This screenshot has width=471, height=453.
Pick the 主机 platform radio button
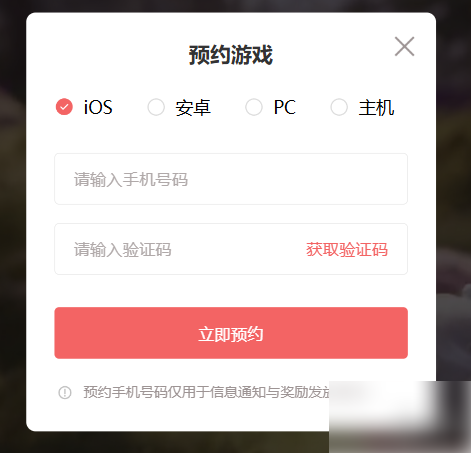coord(339,107)
